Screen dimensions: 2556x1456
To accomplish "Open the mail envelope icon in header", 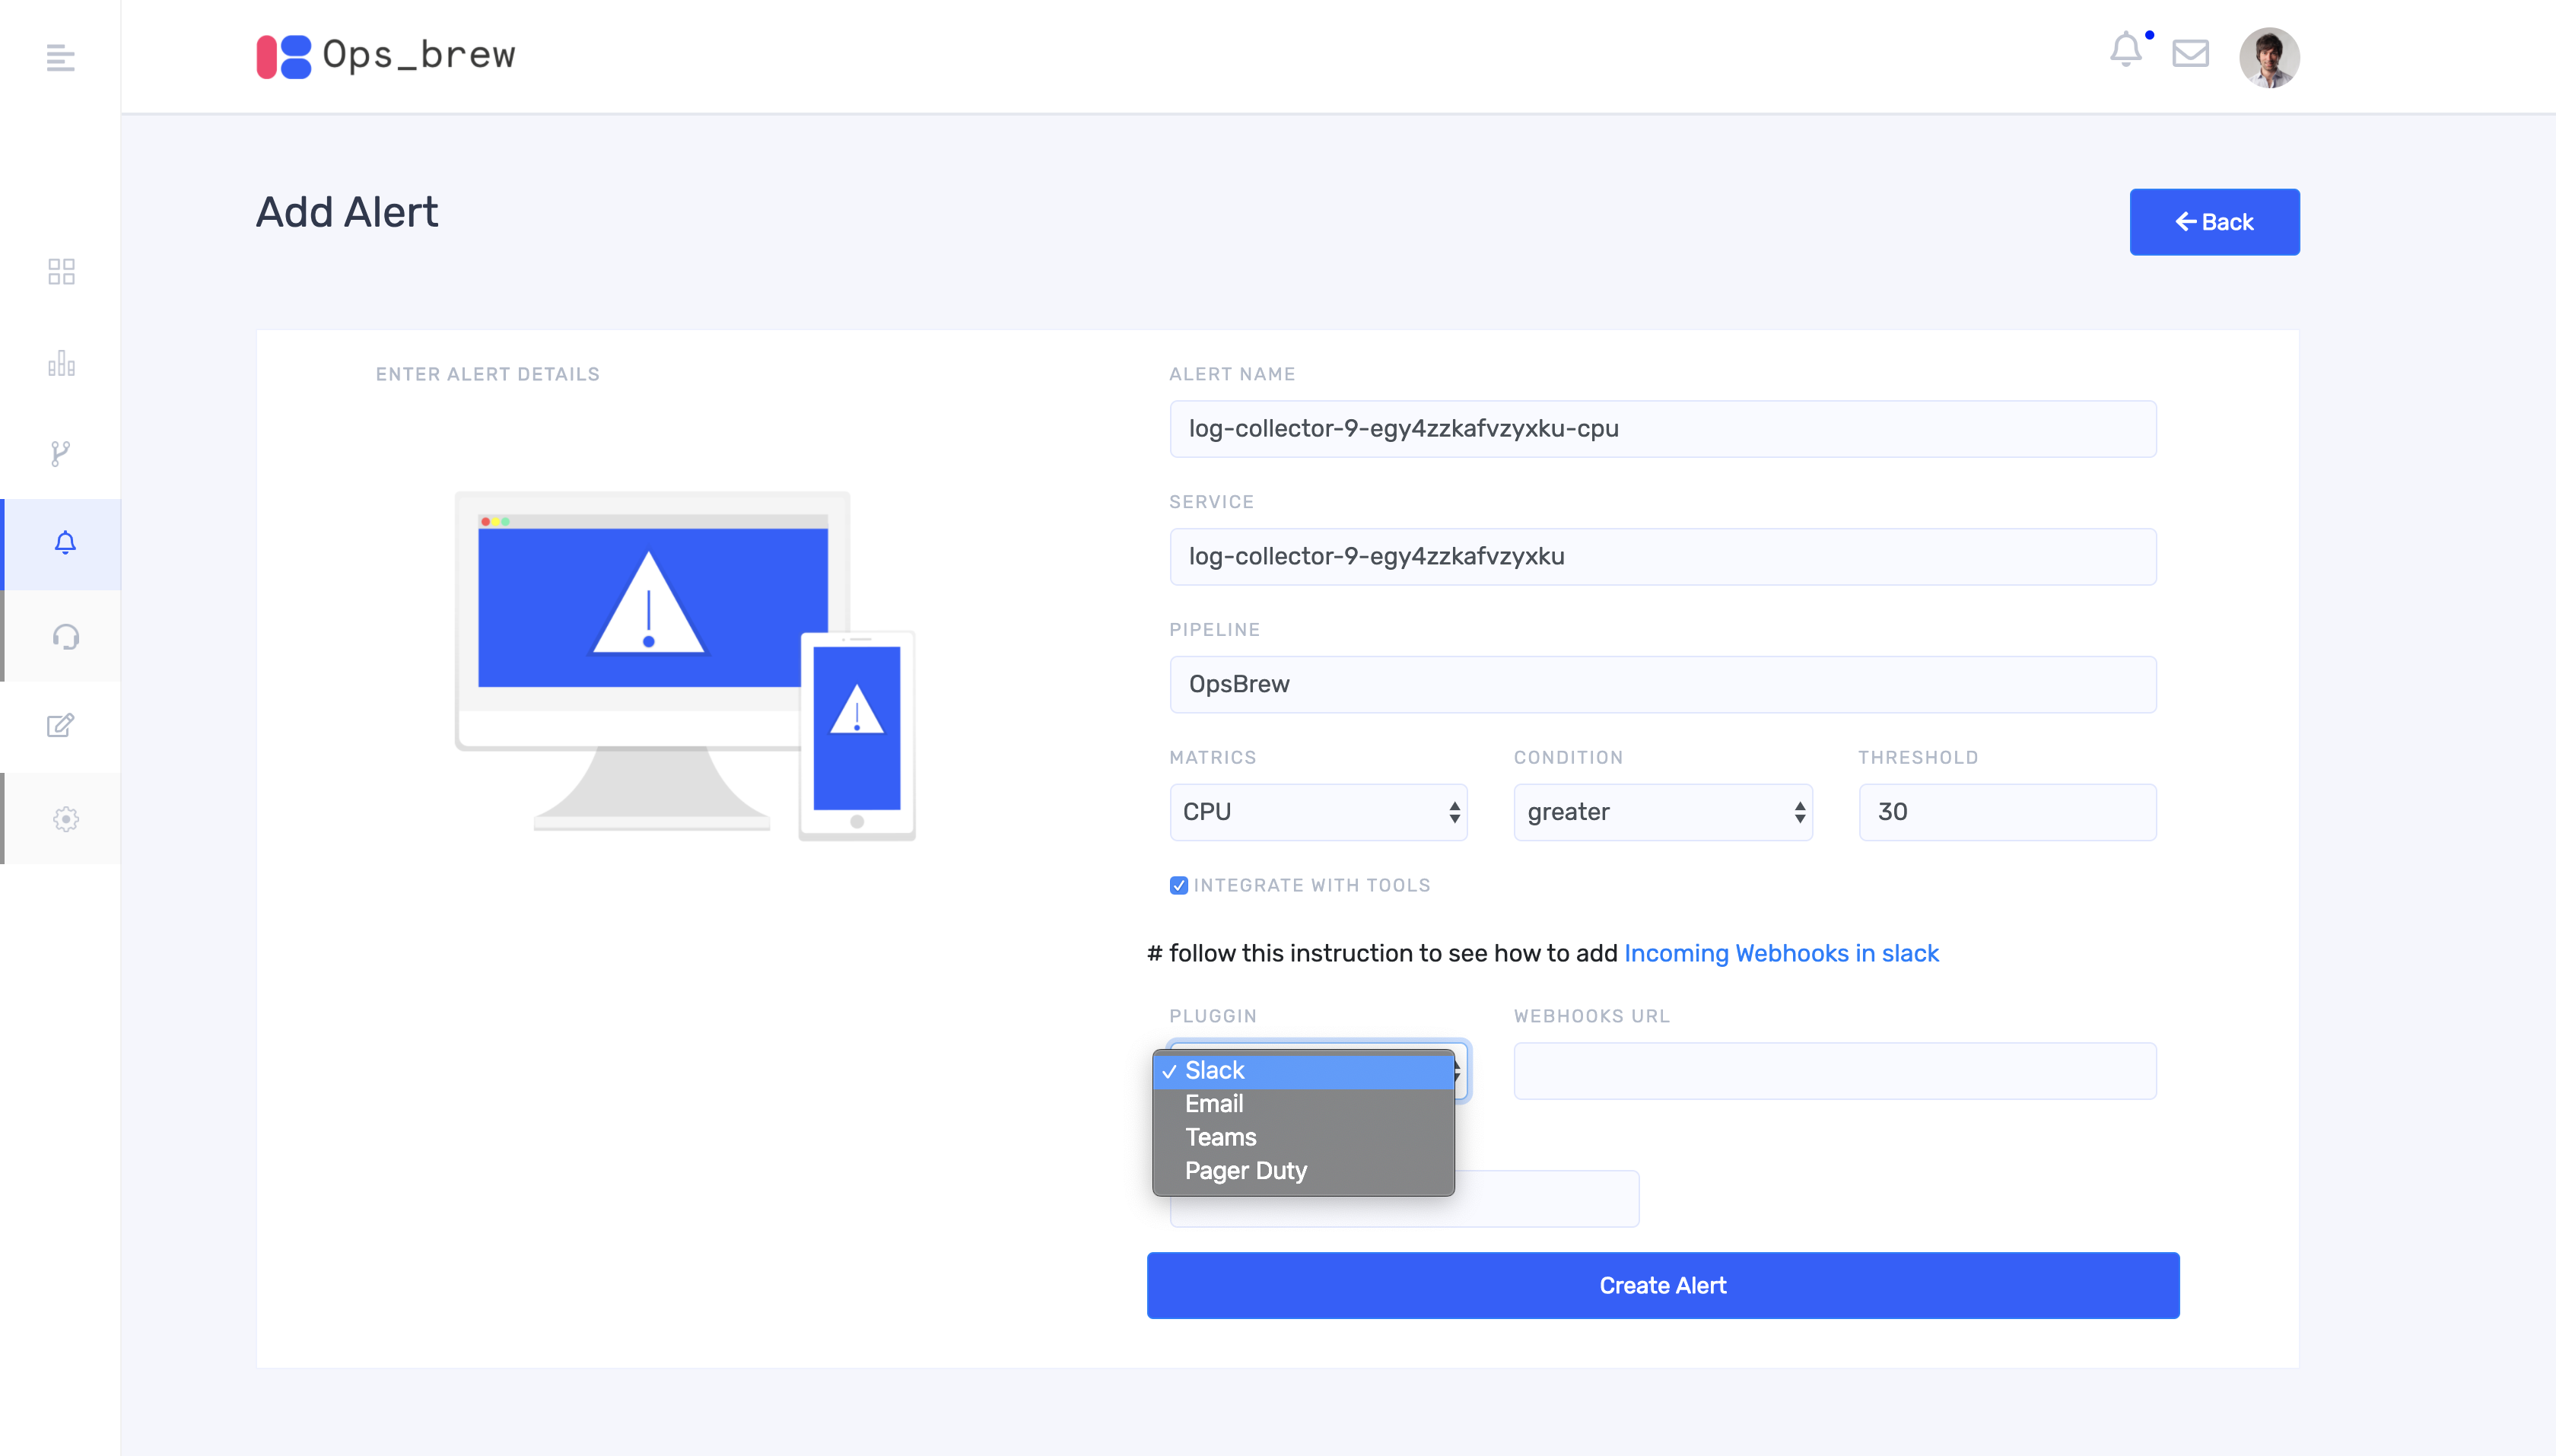I will [2190, 53].
